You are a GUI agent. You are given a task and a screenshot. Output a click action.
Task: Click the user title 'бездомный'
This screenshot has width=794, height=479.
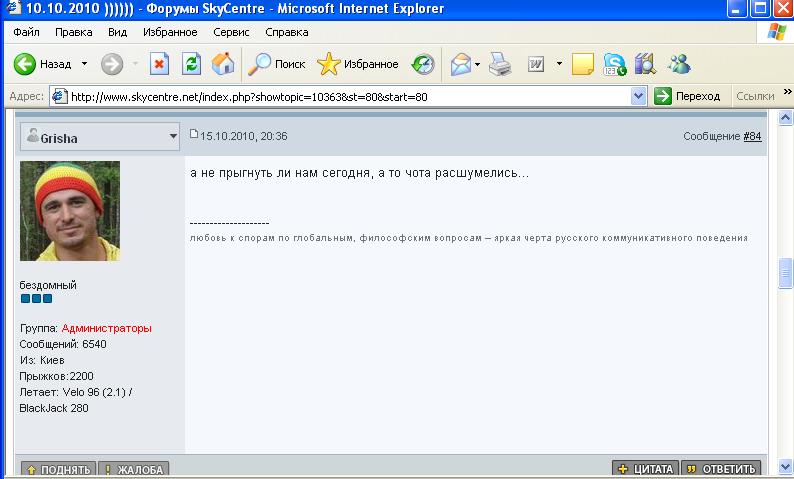pos(48,285)
